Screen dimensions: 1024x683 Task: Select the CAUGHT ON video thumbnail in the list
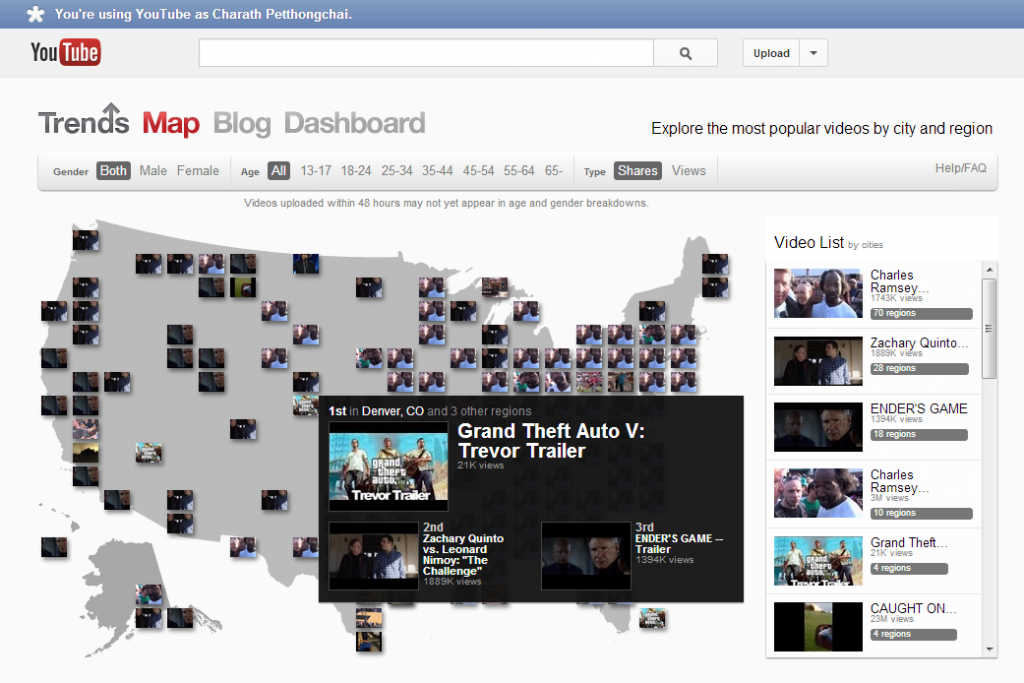(x=817, y=627)
